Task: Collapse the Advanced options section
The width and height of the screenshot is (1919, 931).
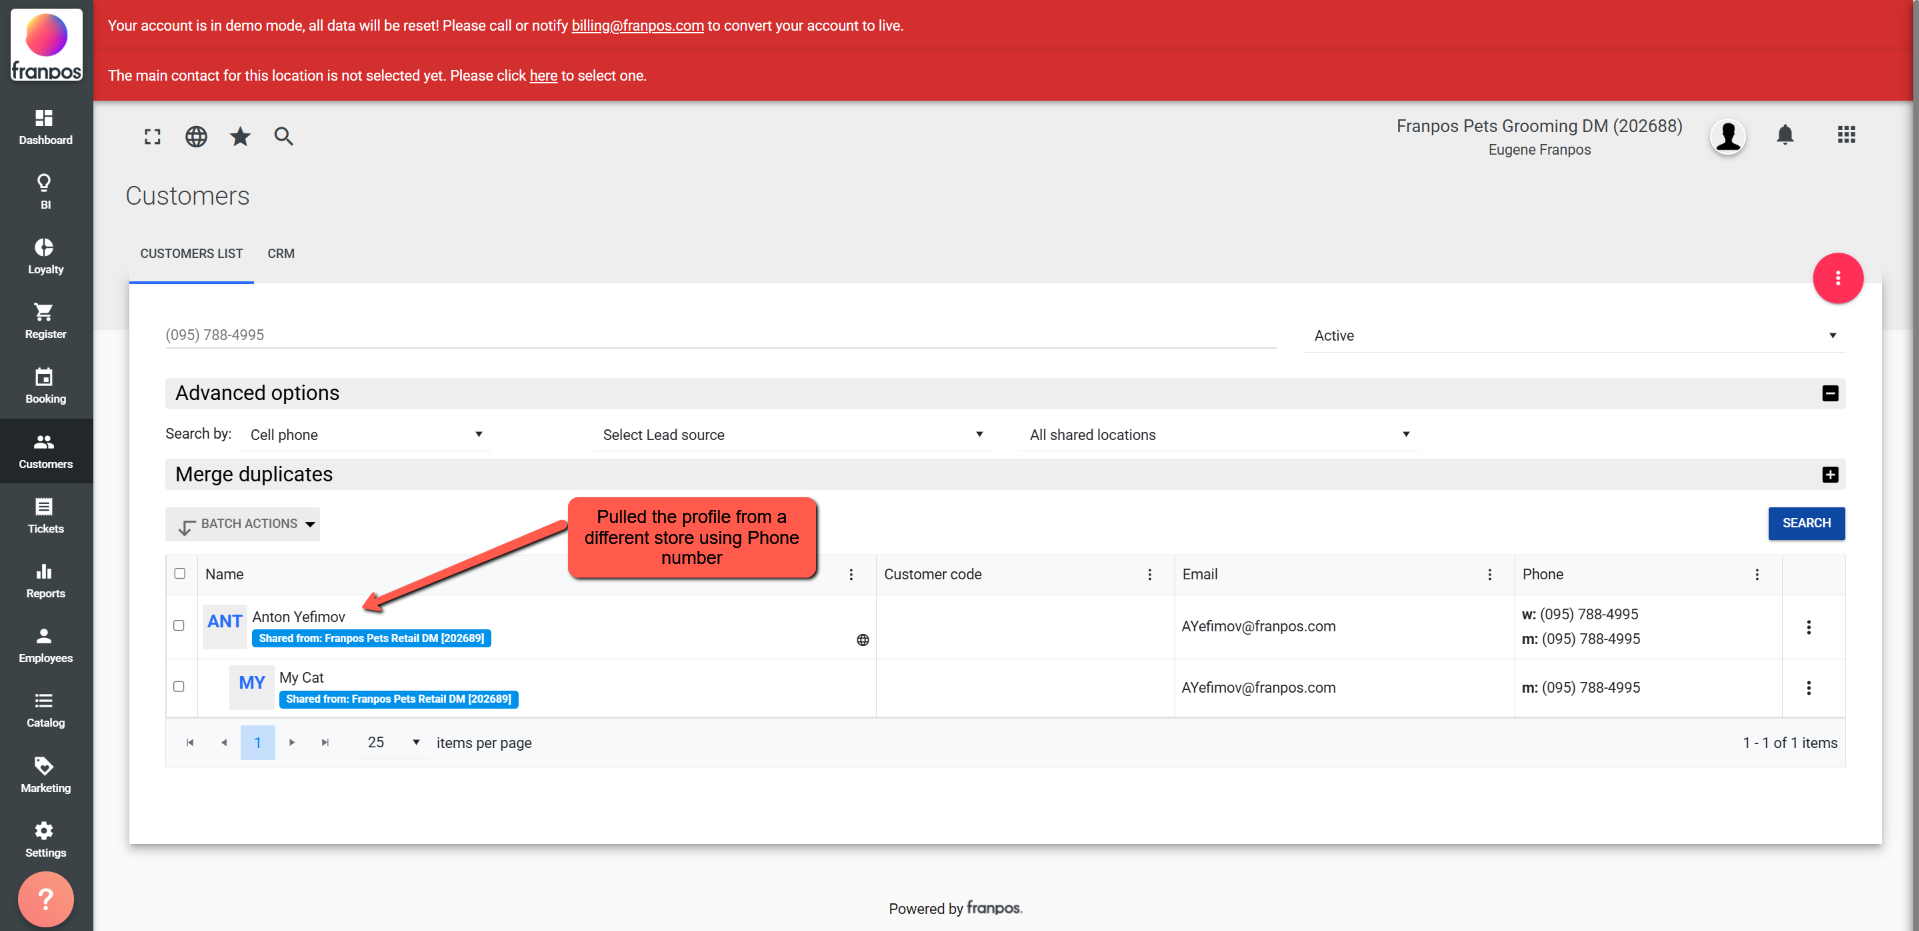Action: click(x=1830, y=394)
